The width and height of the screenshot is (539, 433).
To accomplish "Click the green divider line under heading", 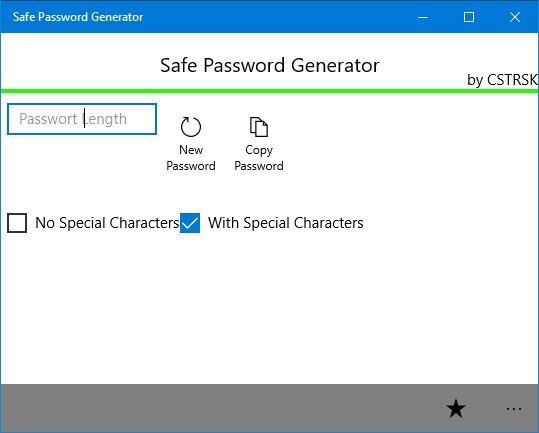I will coord(270,91).
